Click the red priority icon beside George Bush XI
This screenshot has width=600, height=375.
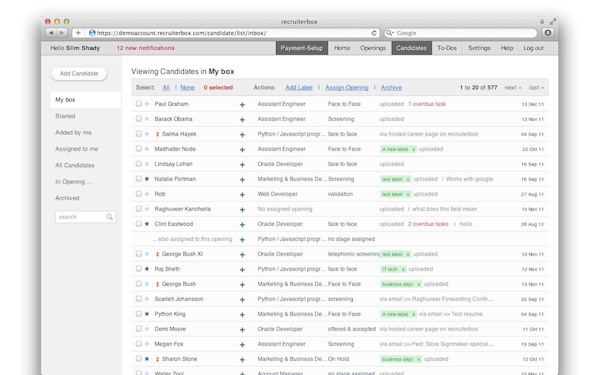[x=157, y=254]
